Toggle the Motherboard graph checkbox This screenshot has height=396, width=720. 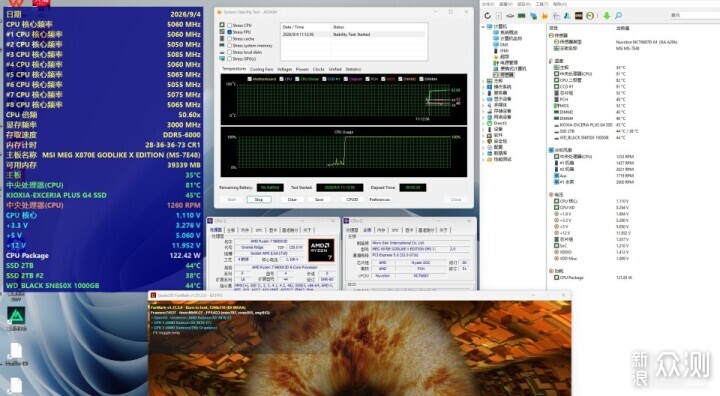click(249, 79)
